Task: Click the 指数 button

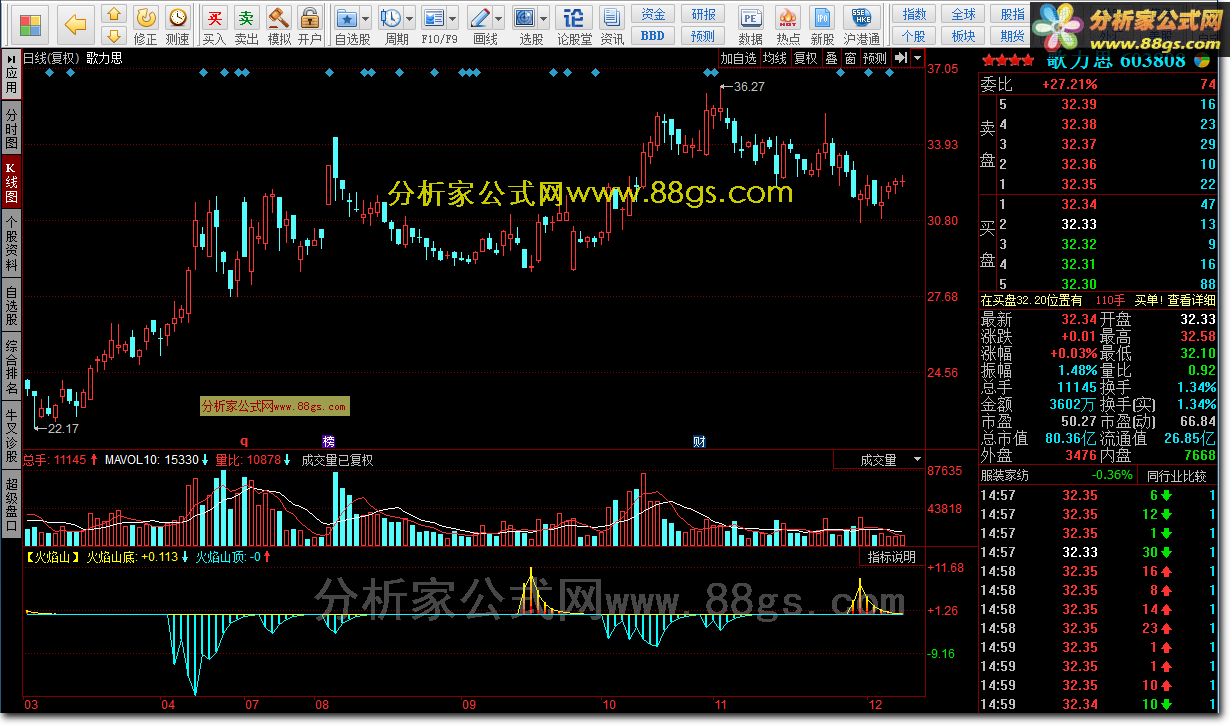Action: [914, 14]
